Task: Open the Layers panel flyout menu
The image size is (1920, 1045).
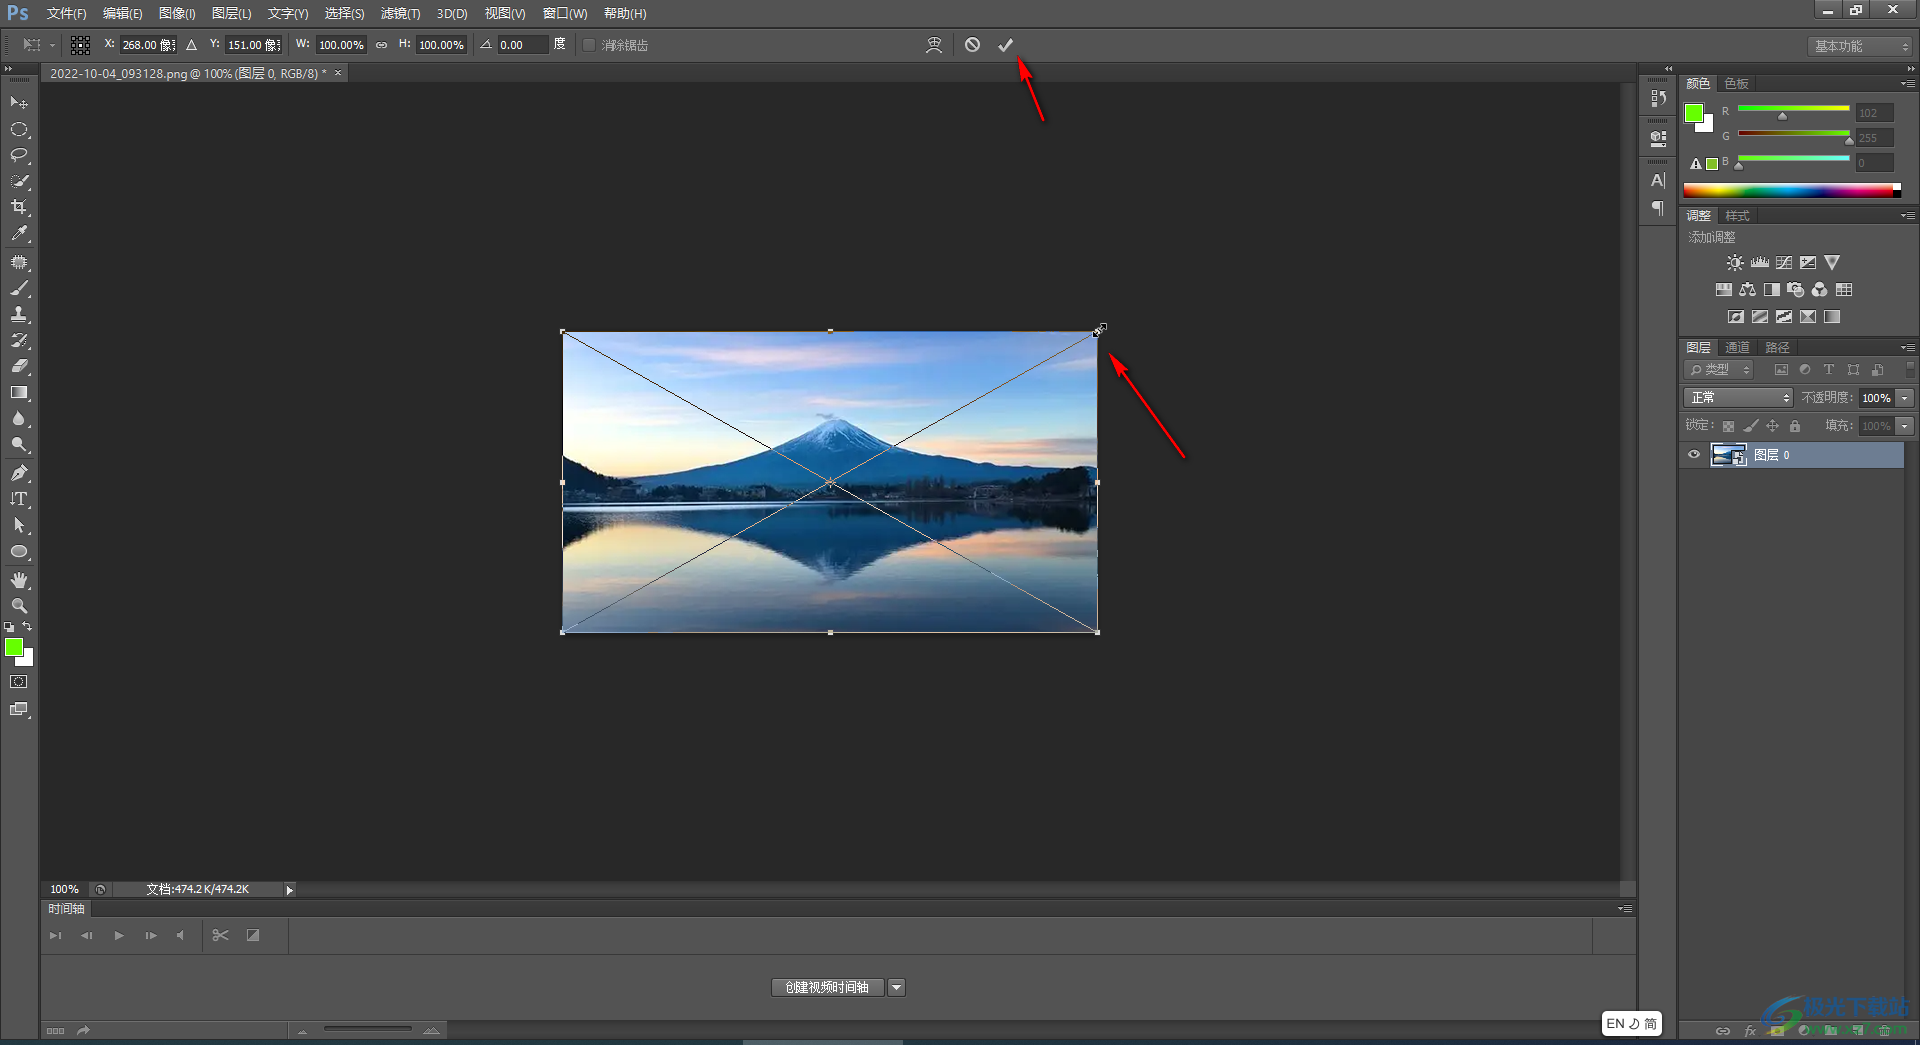Action: (x=1907, y=348)
